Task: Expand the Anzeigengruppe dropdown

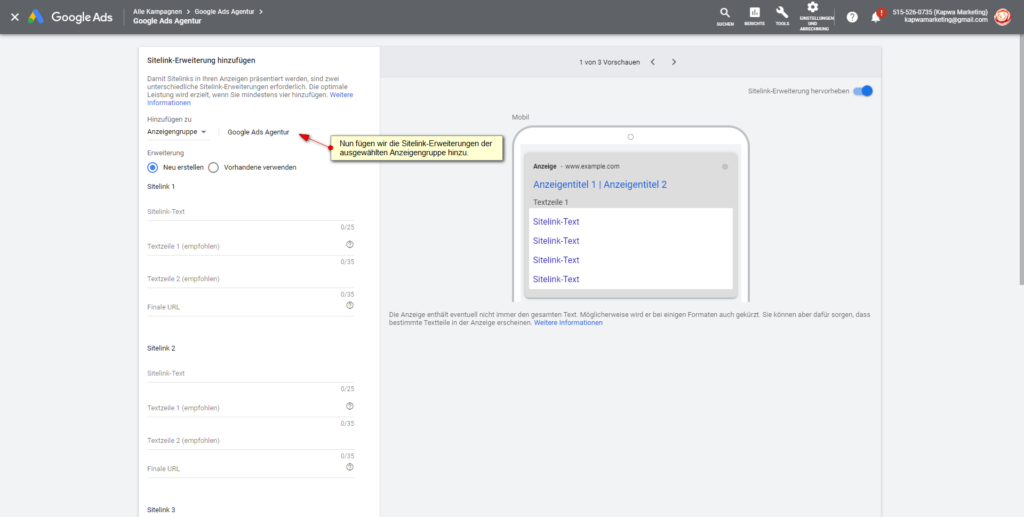Action: click(177, 131)
